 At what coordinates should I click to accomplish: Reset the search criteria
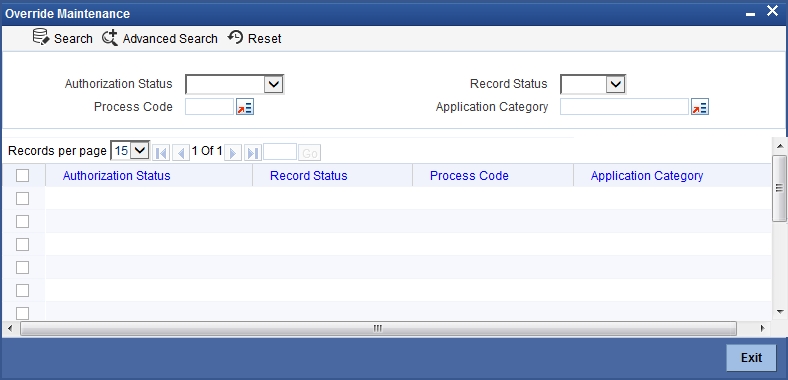255,38
